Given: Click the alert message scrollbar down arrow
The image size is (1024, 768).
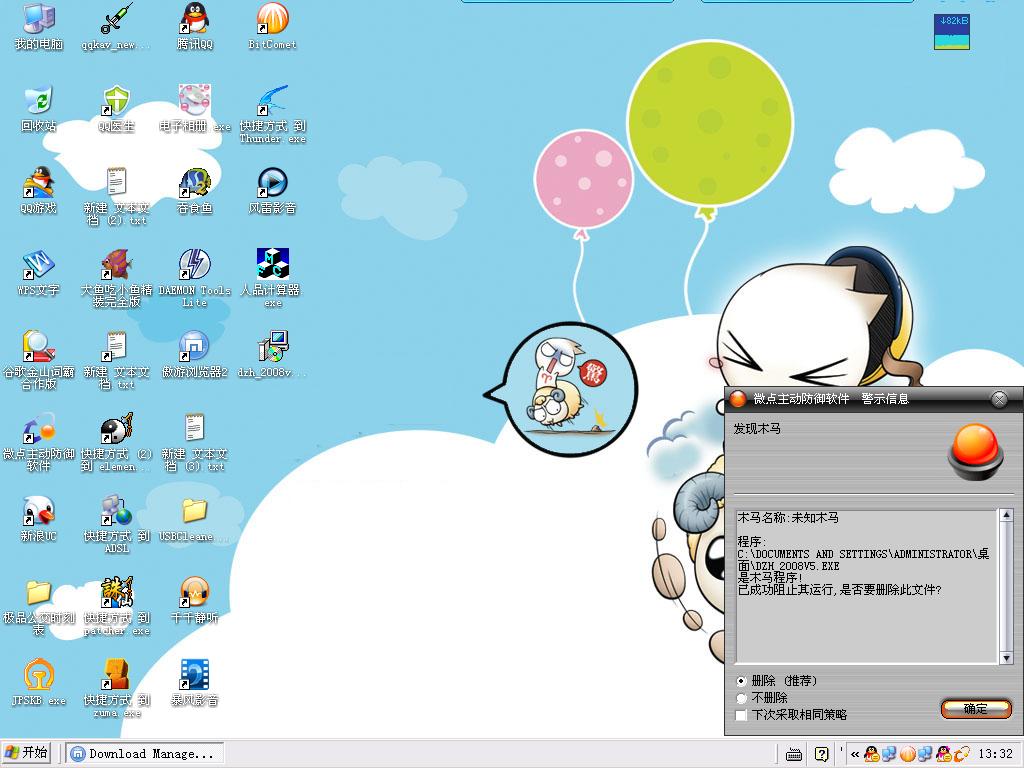Looking at the screenshot, I should point(1006,658).
